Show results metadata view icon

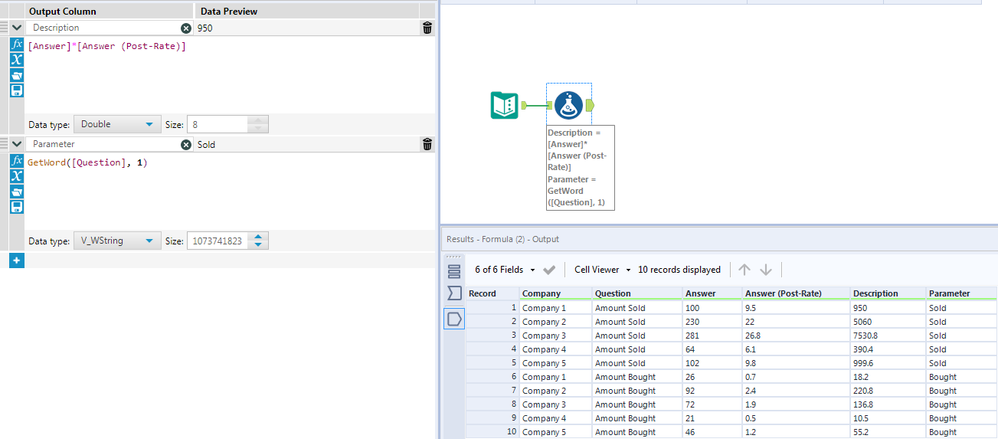point(454,271)
